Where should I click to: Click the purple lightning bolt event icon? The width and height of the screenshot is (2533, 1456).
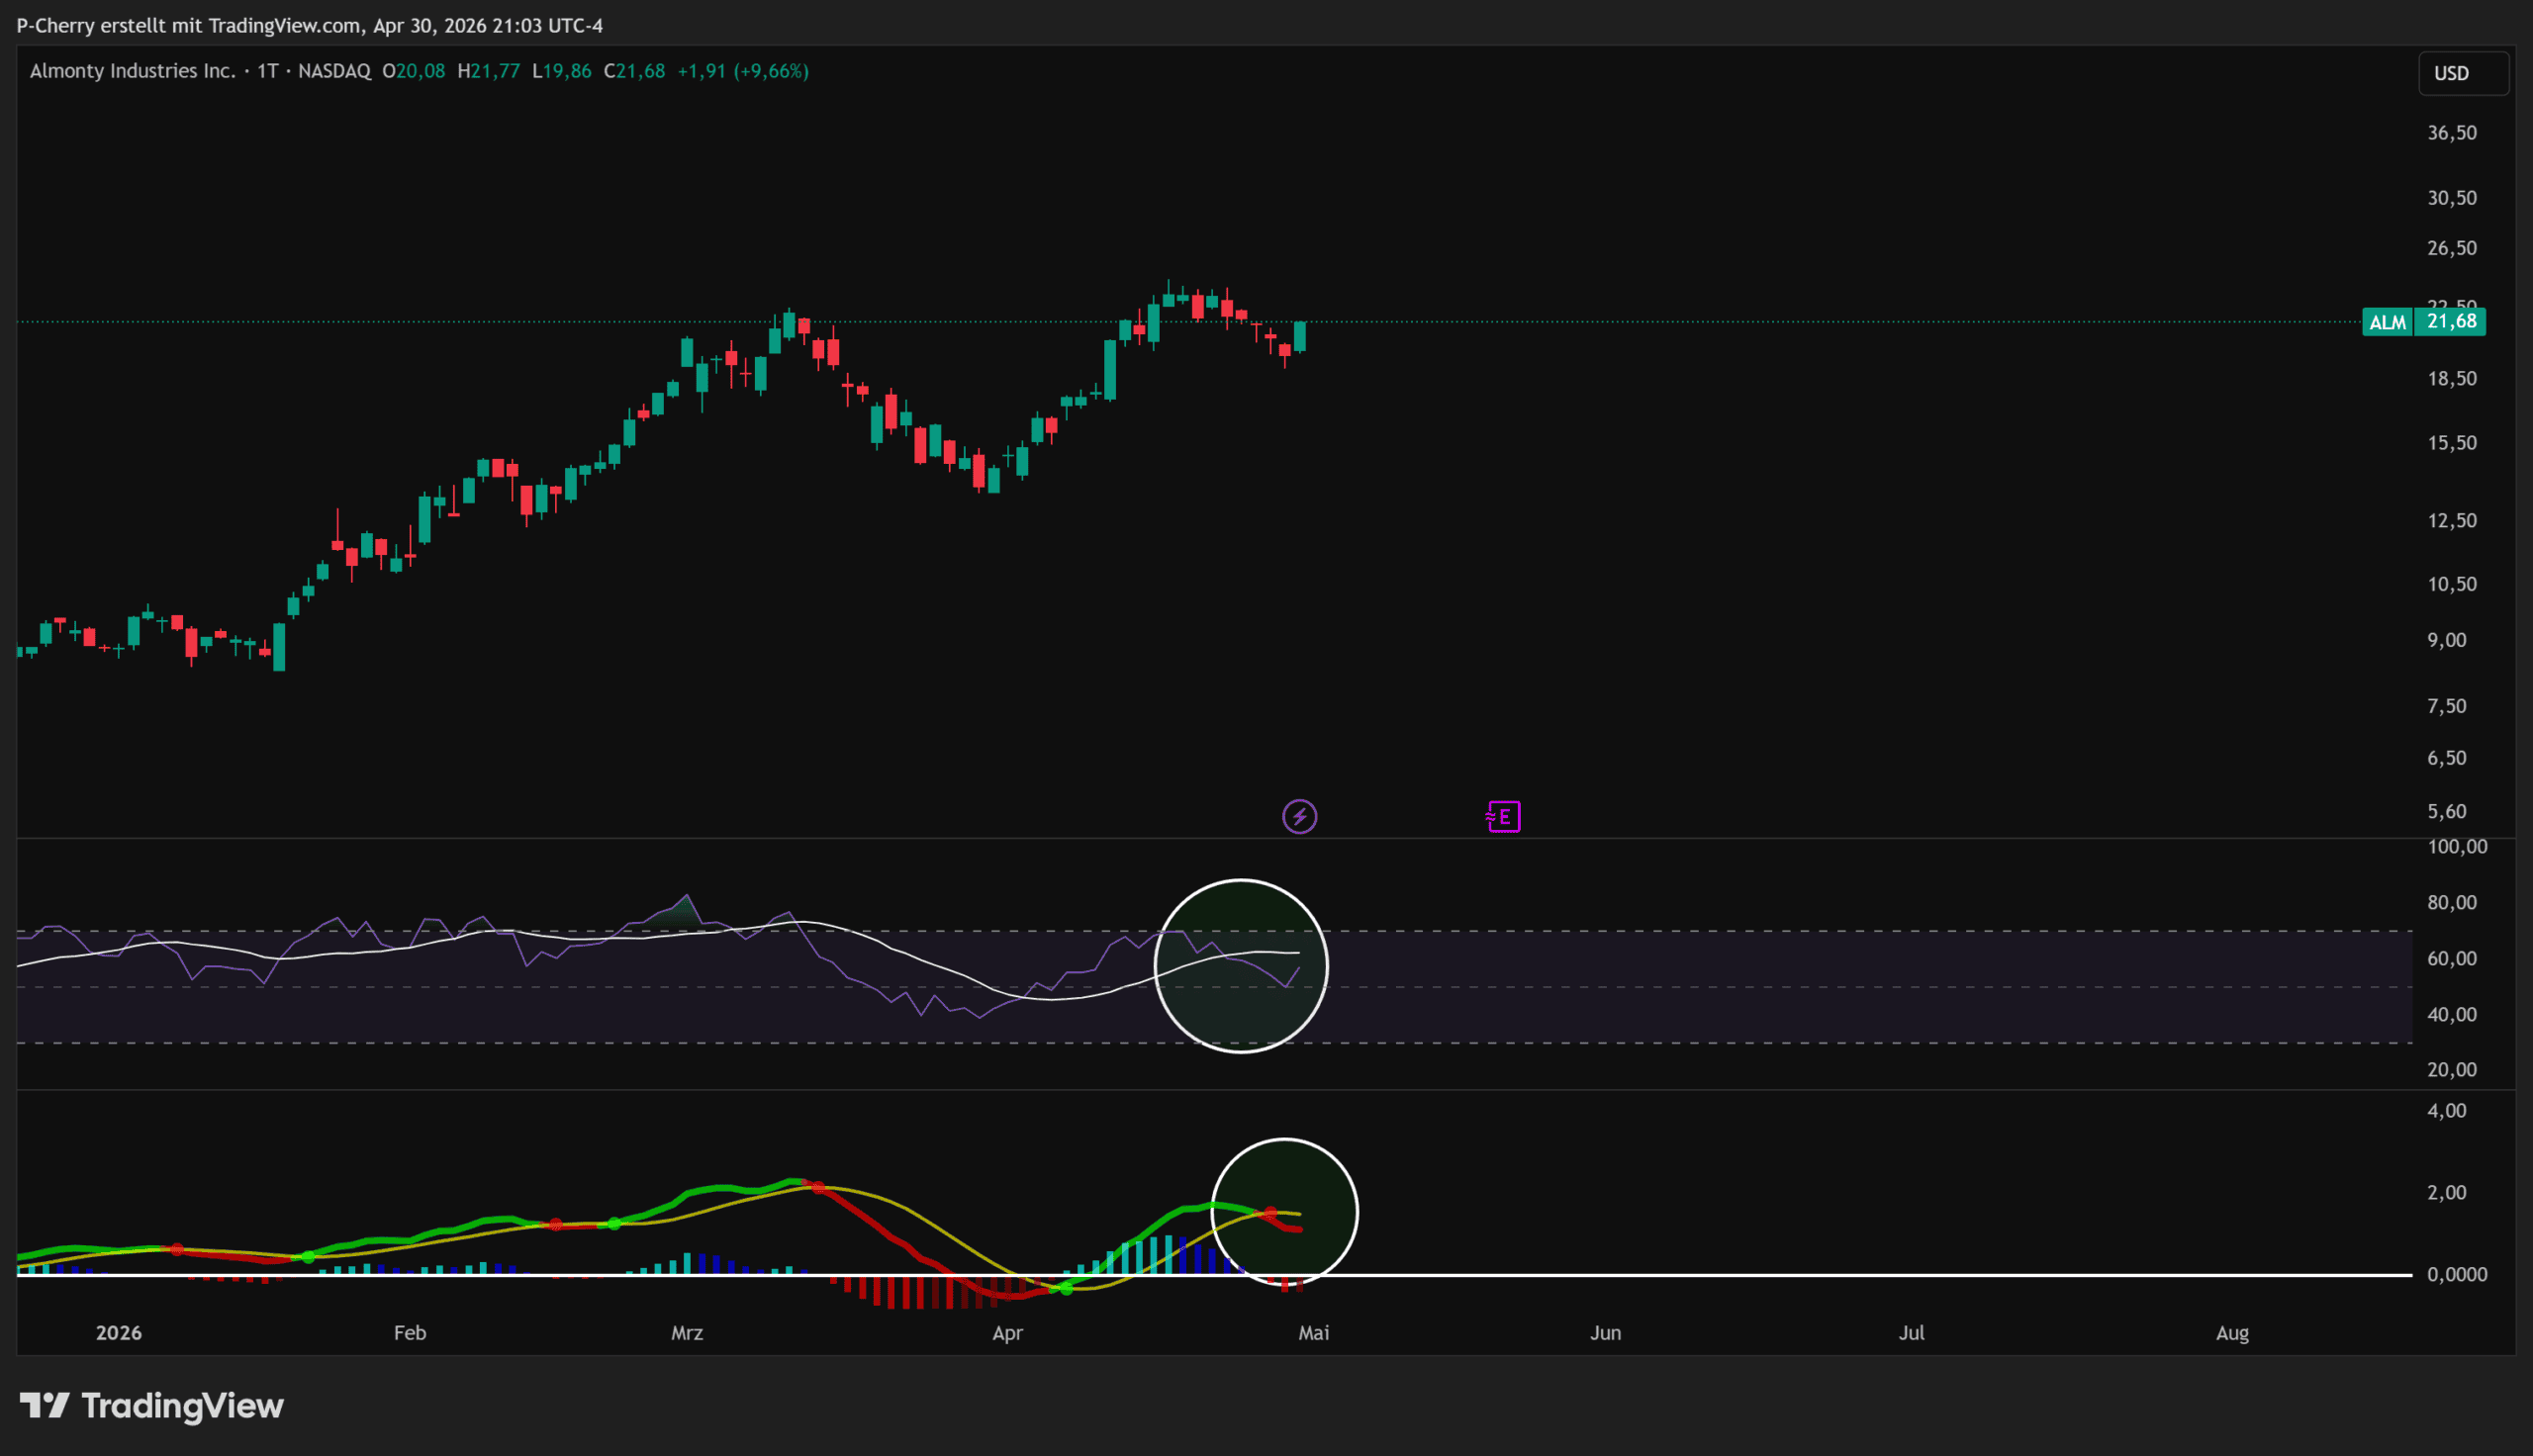(1299, 817)
